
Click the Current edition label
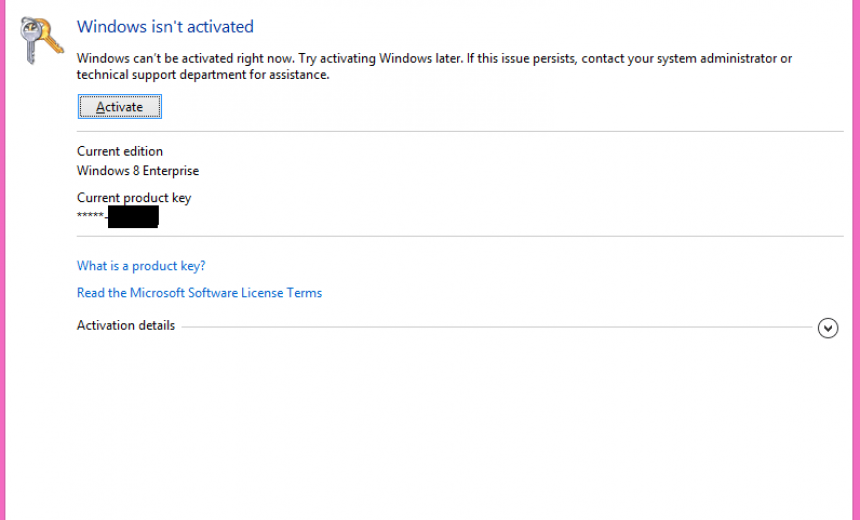coord(120,151)
